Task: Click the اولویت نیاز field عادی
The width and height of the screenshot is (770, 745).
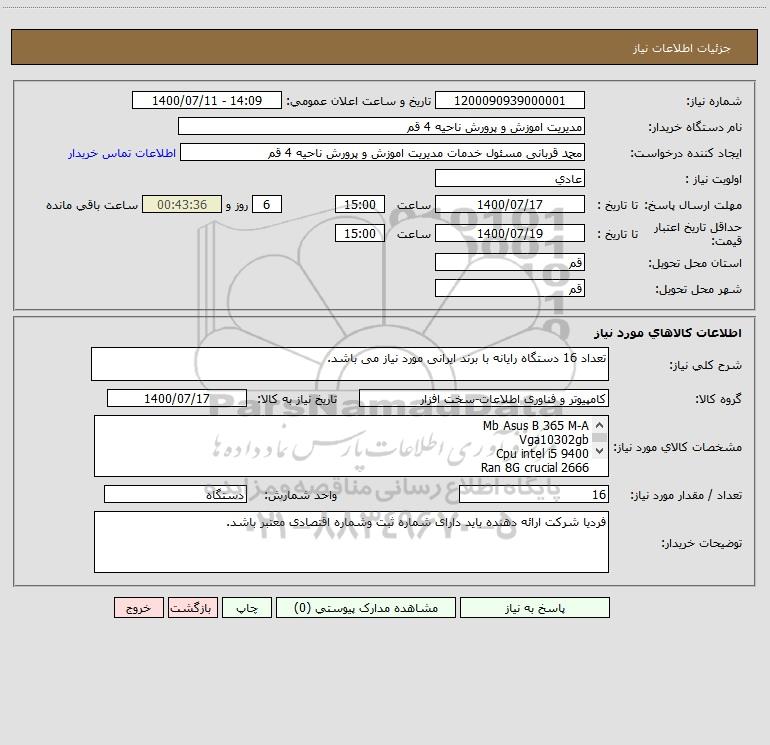Action: click(x=510, y=178)
